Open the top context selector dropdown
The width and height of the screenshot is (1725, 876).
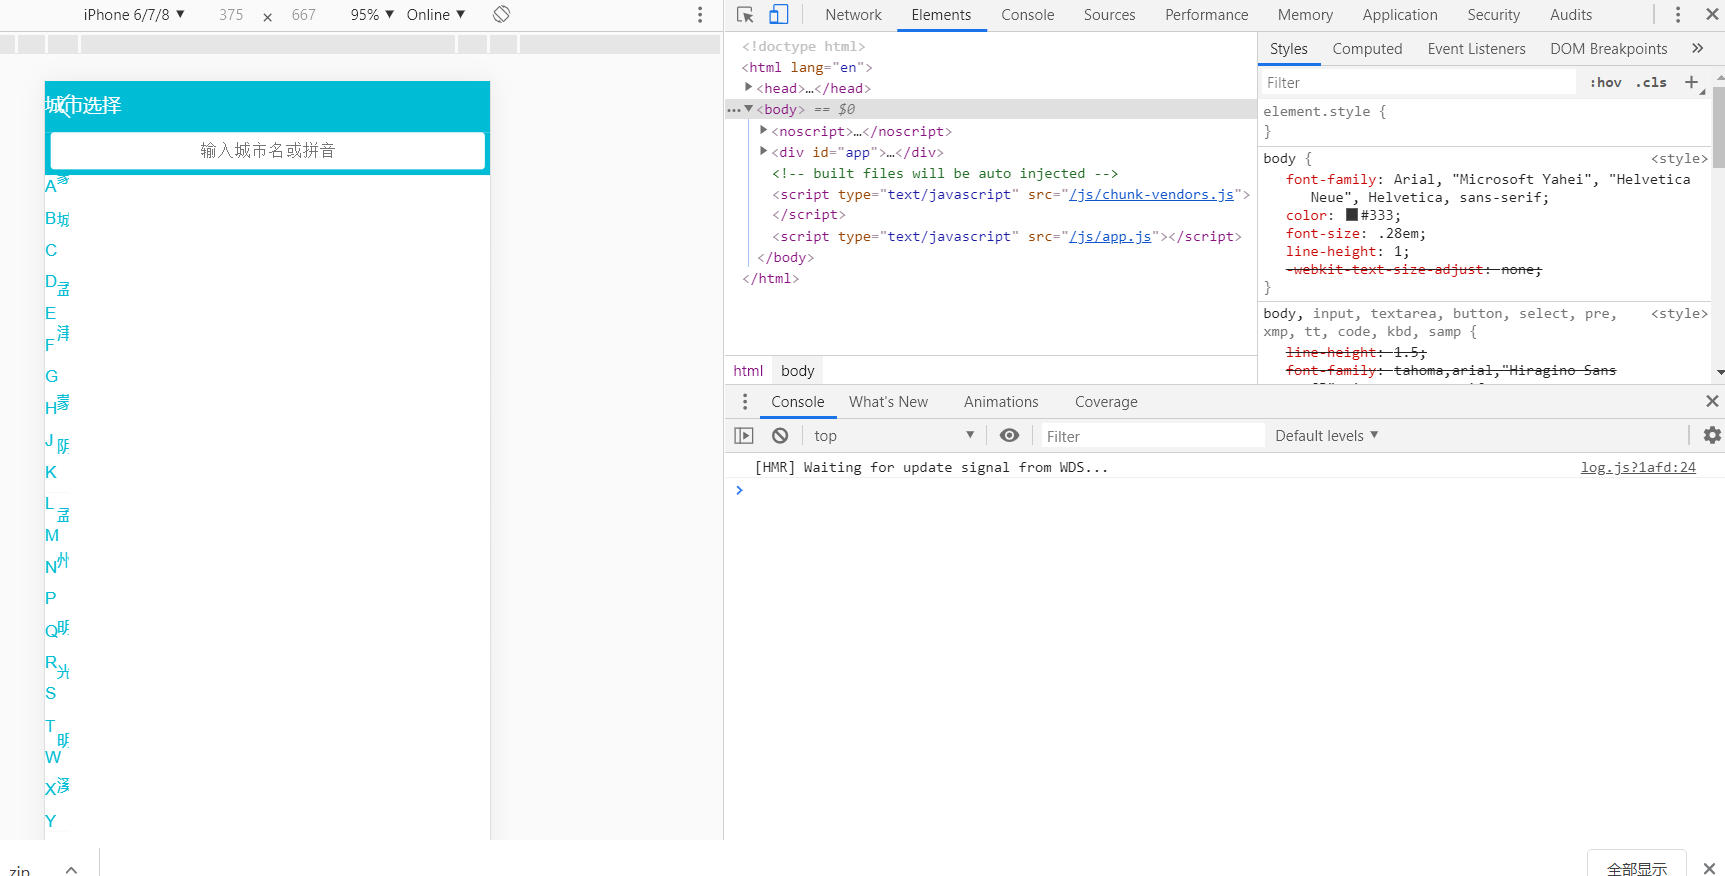(x=894, y=435)
